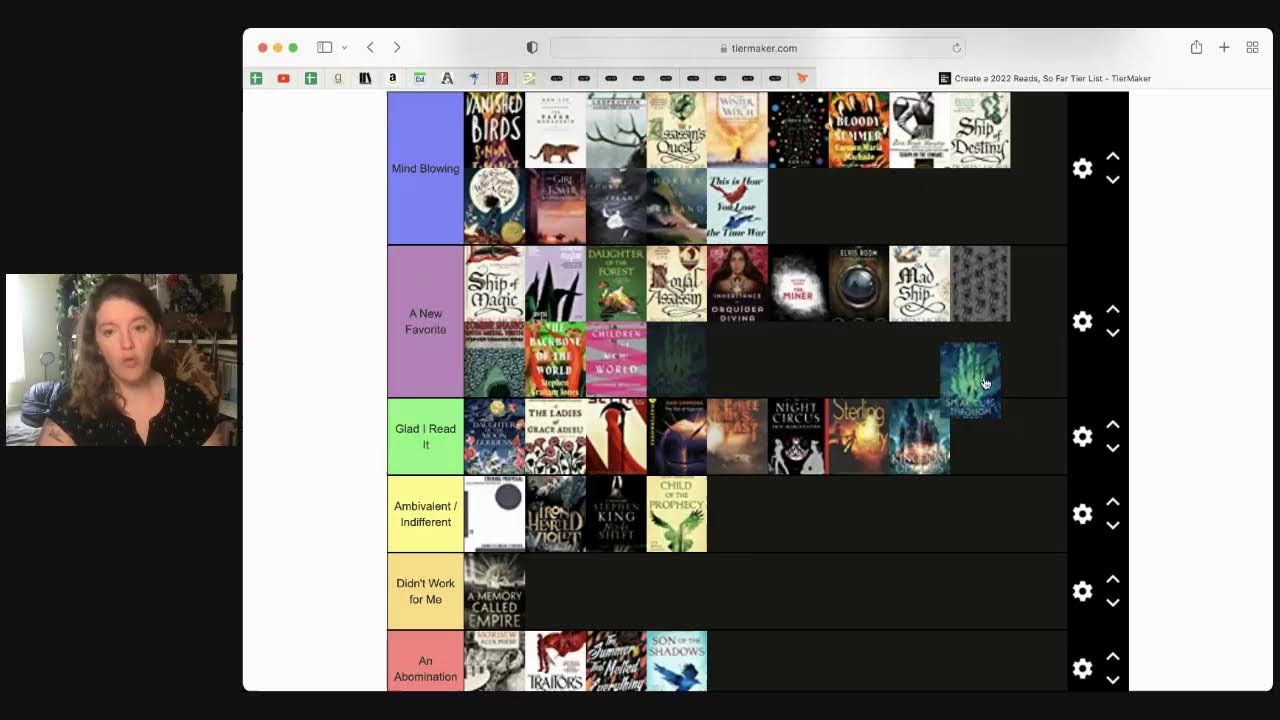Select Stephen King Night Shift cover
Screen dimensions: 1280x720
click(x=615, y=514)
